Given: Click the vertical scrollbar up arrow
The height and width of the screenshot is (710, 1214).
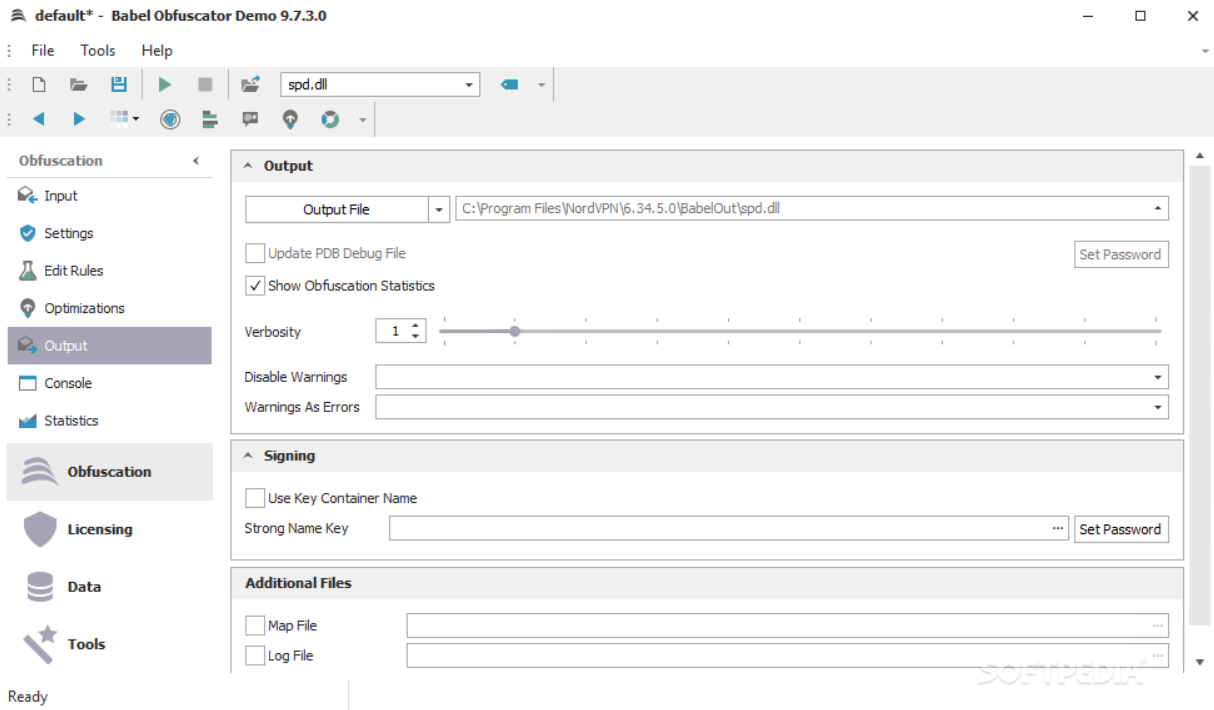Looking at the screenshot, I should 1200,157.
